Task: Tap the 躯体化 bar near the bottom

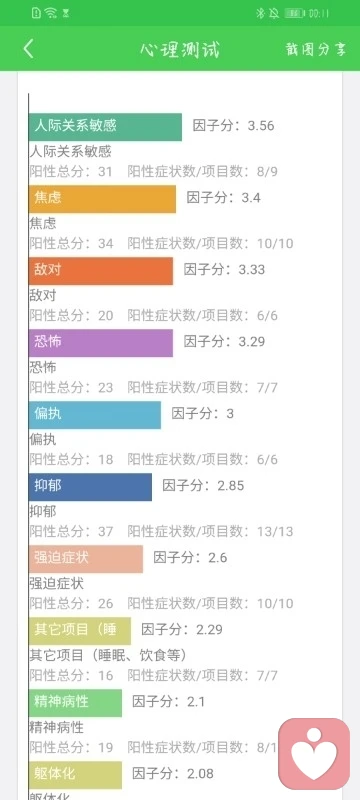Action: [75, 774]
